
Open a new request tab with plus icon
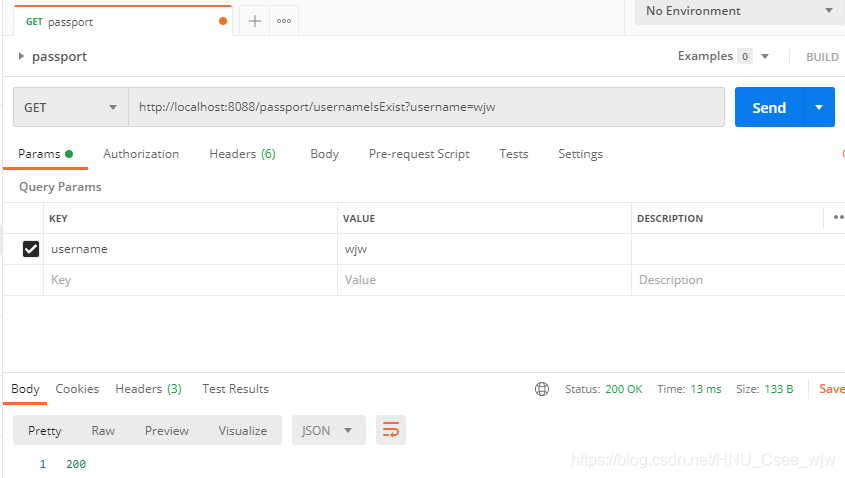click(255, 21)
